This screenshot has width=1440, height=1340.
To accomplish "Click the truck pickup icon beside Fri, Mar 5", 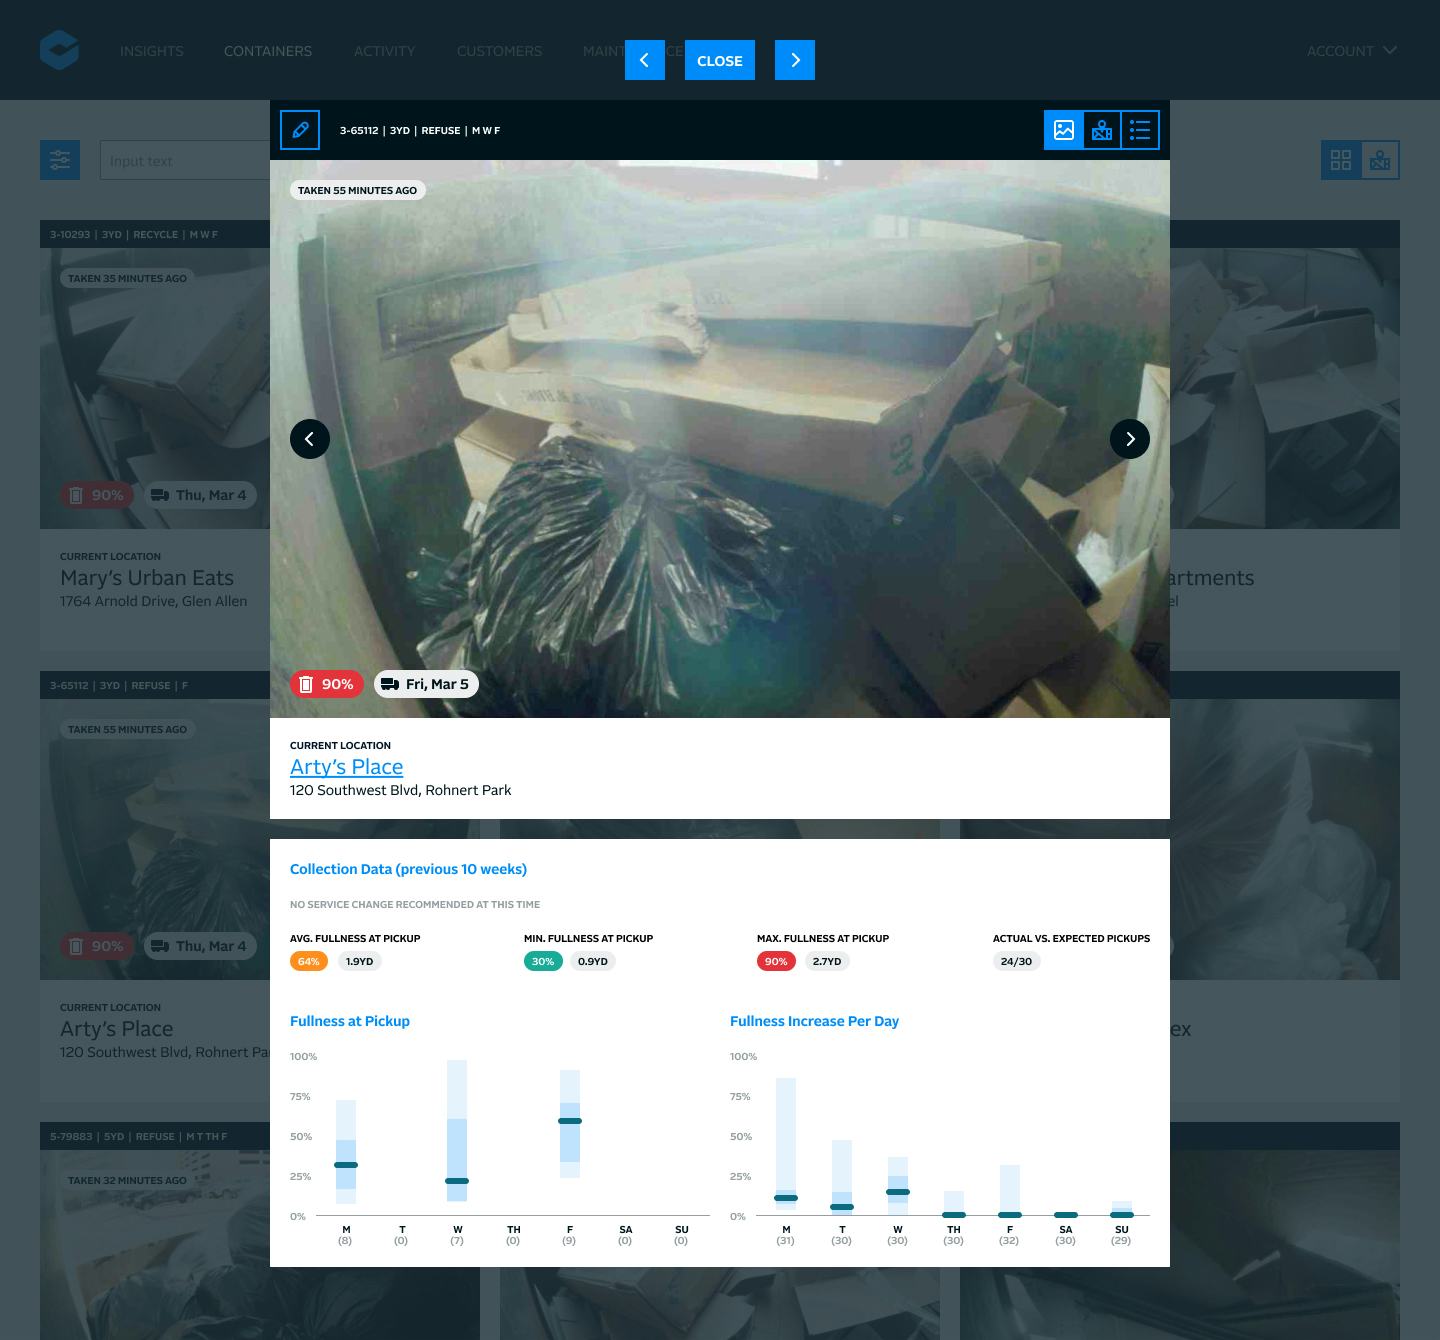I will pos(390,684).
